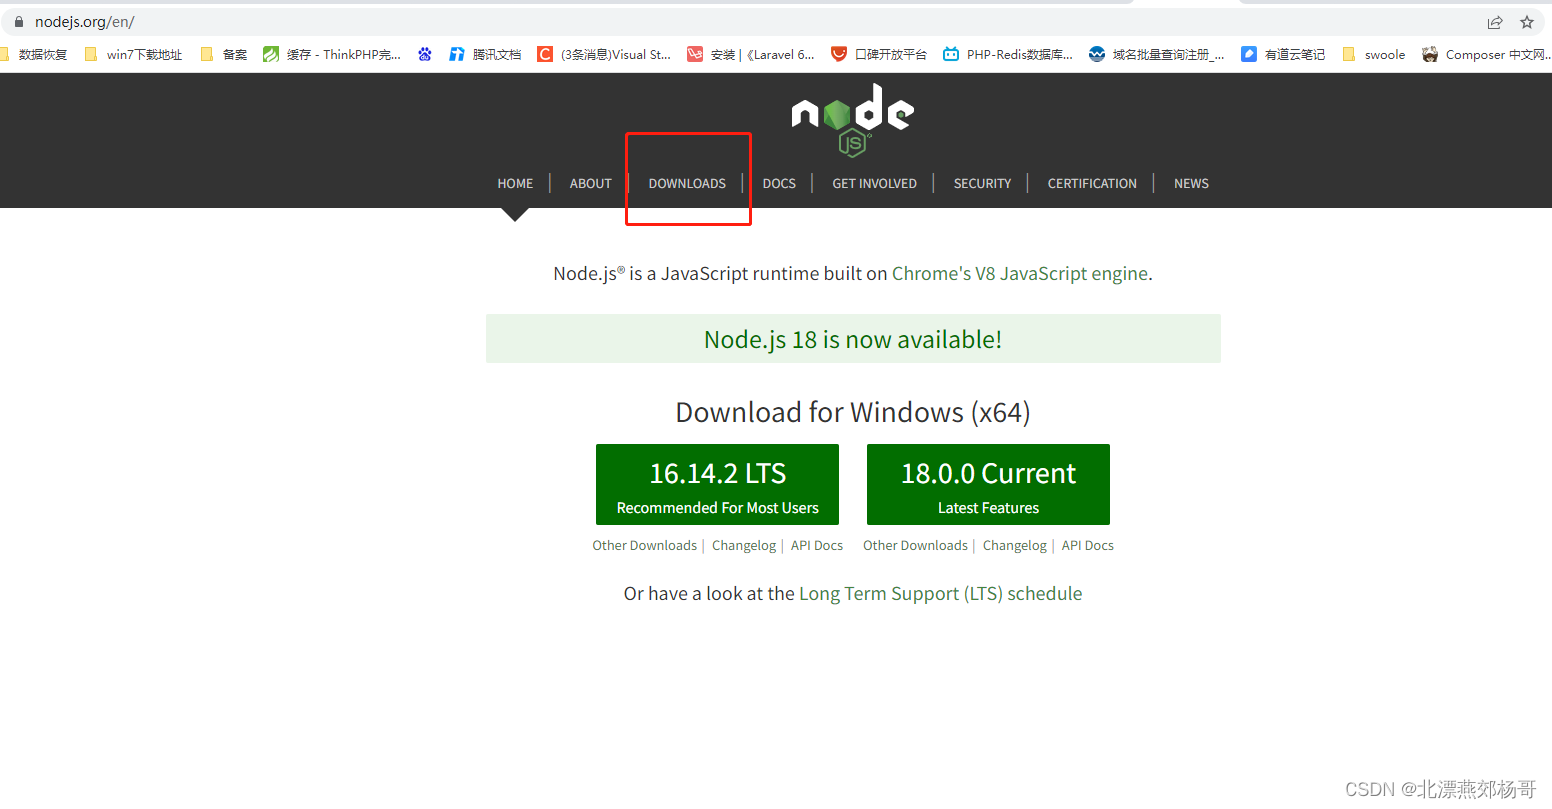This screenshot has width=1552, height=809.
Task: Open the DOCS nav item
Action: tap(779, 184)
